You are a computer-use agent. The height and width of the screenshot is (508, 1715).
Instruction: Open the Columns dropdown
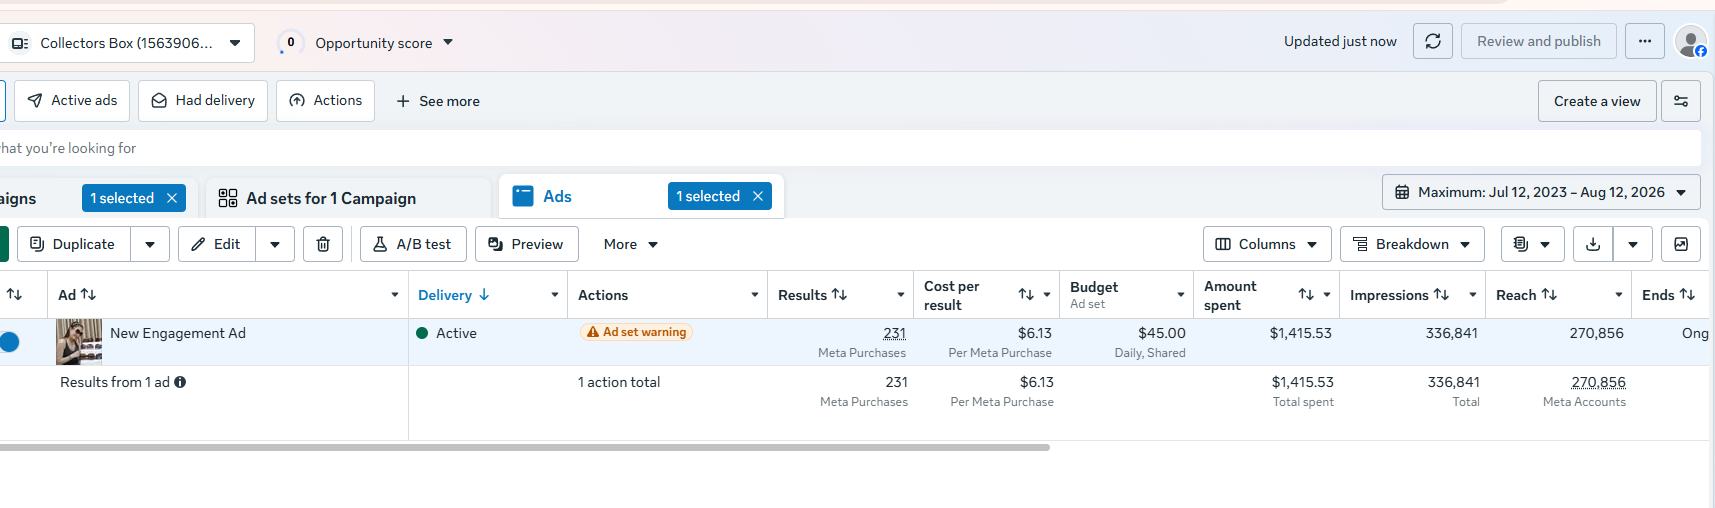[x=1267, y=244]
